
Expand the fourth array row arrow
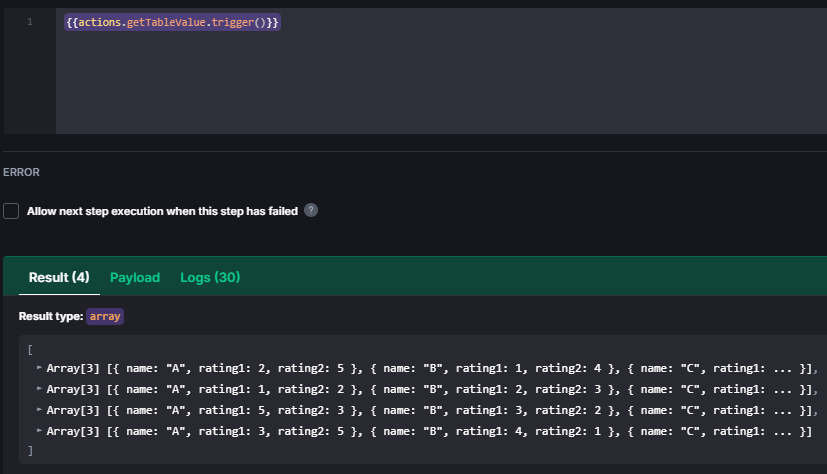click(x=39, y=430)
